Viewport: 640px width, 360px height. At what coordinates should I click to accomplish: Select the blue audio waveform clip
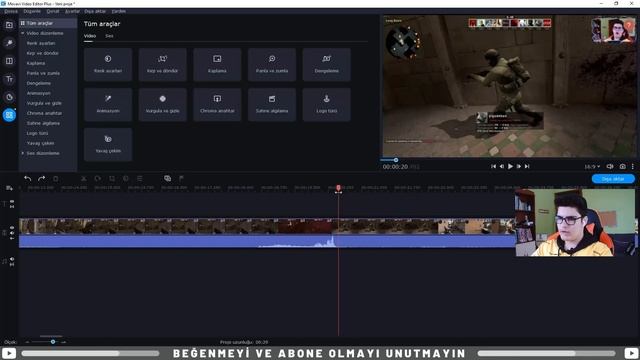(x=267, y=241)
